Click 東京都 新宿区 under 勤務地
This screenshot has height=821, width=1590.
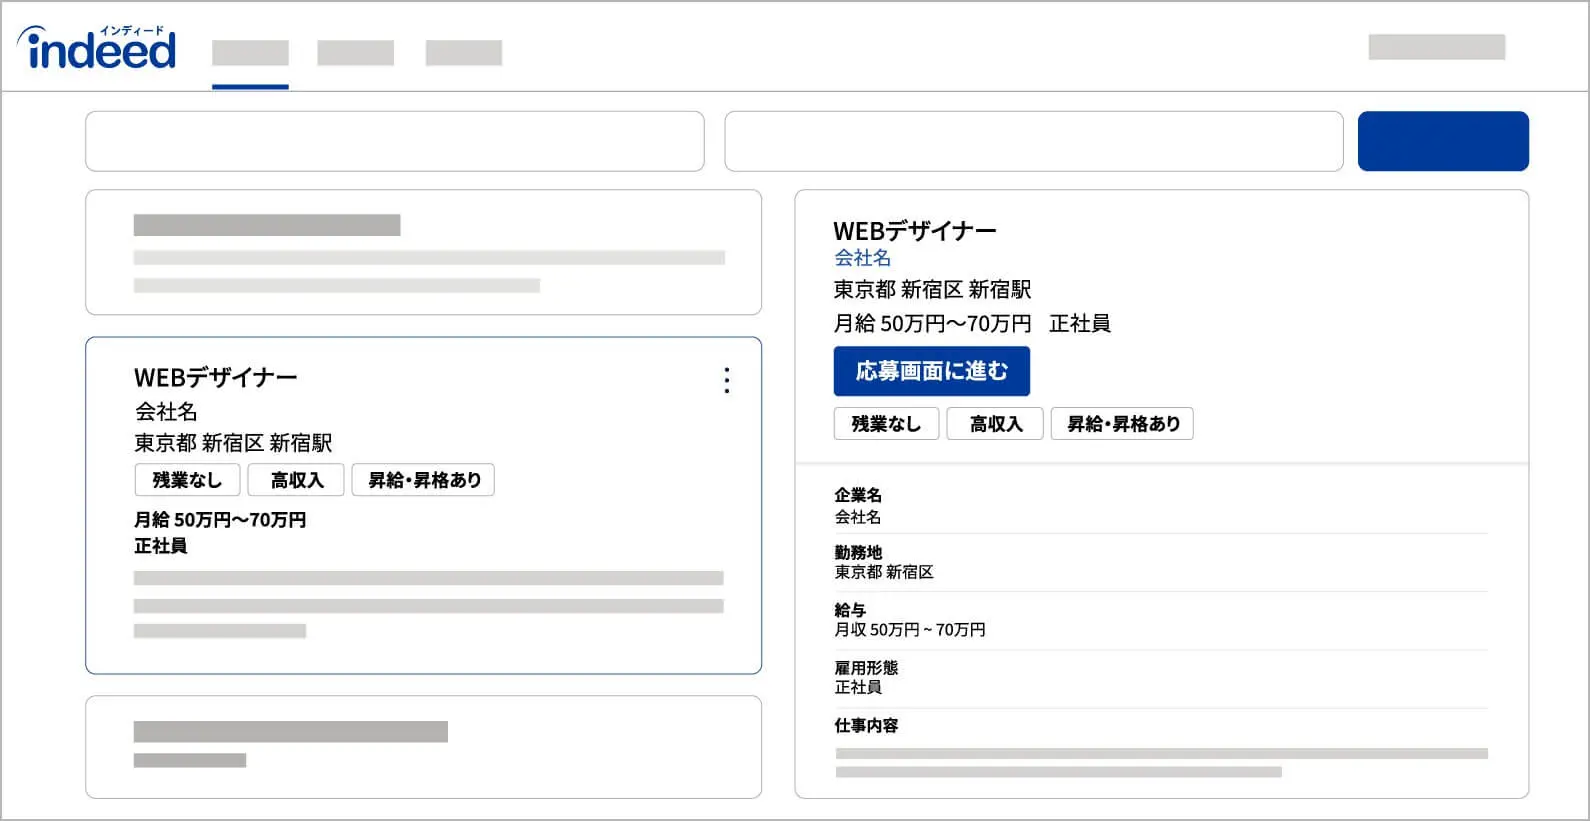pos(884,572)
